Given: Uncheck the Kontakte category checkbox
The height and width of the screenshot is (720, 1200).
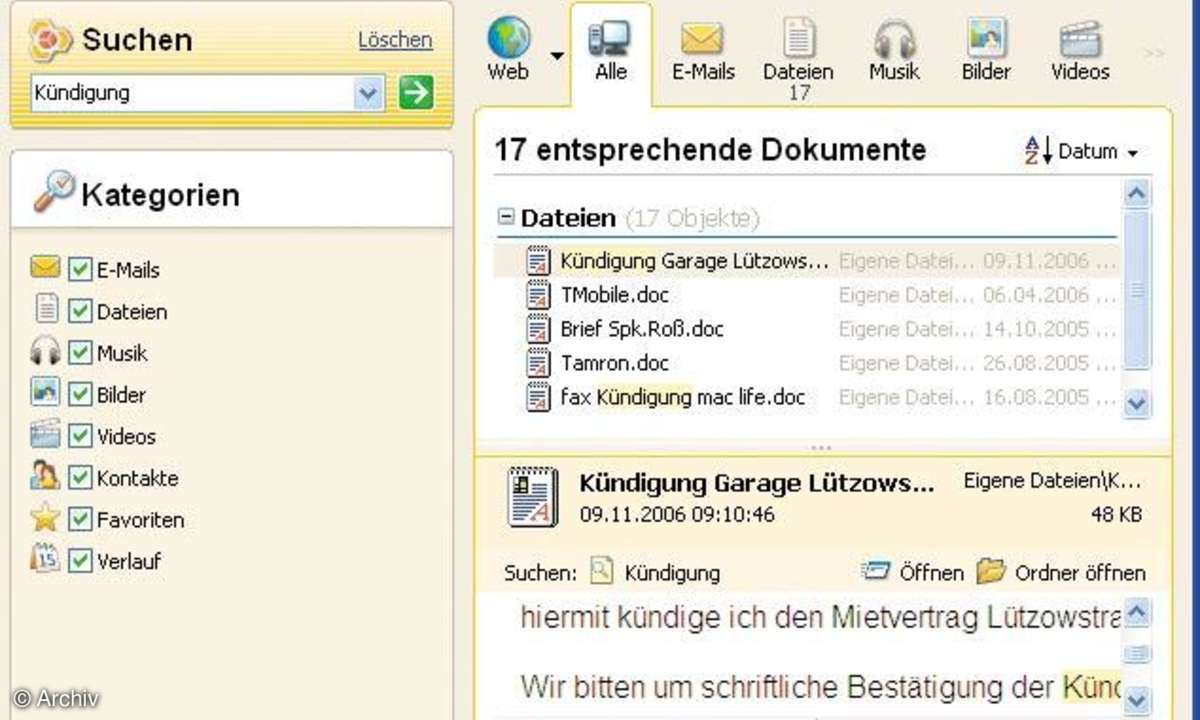Looking at the screenshot, I should tap(81, 478).
